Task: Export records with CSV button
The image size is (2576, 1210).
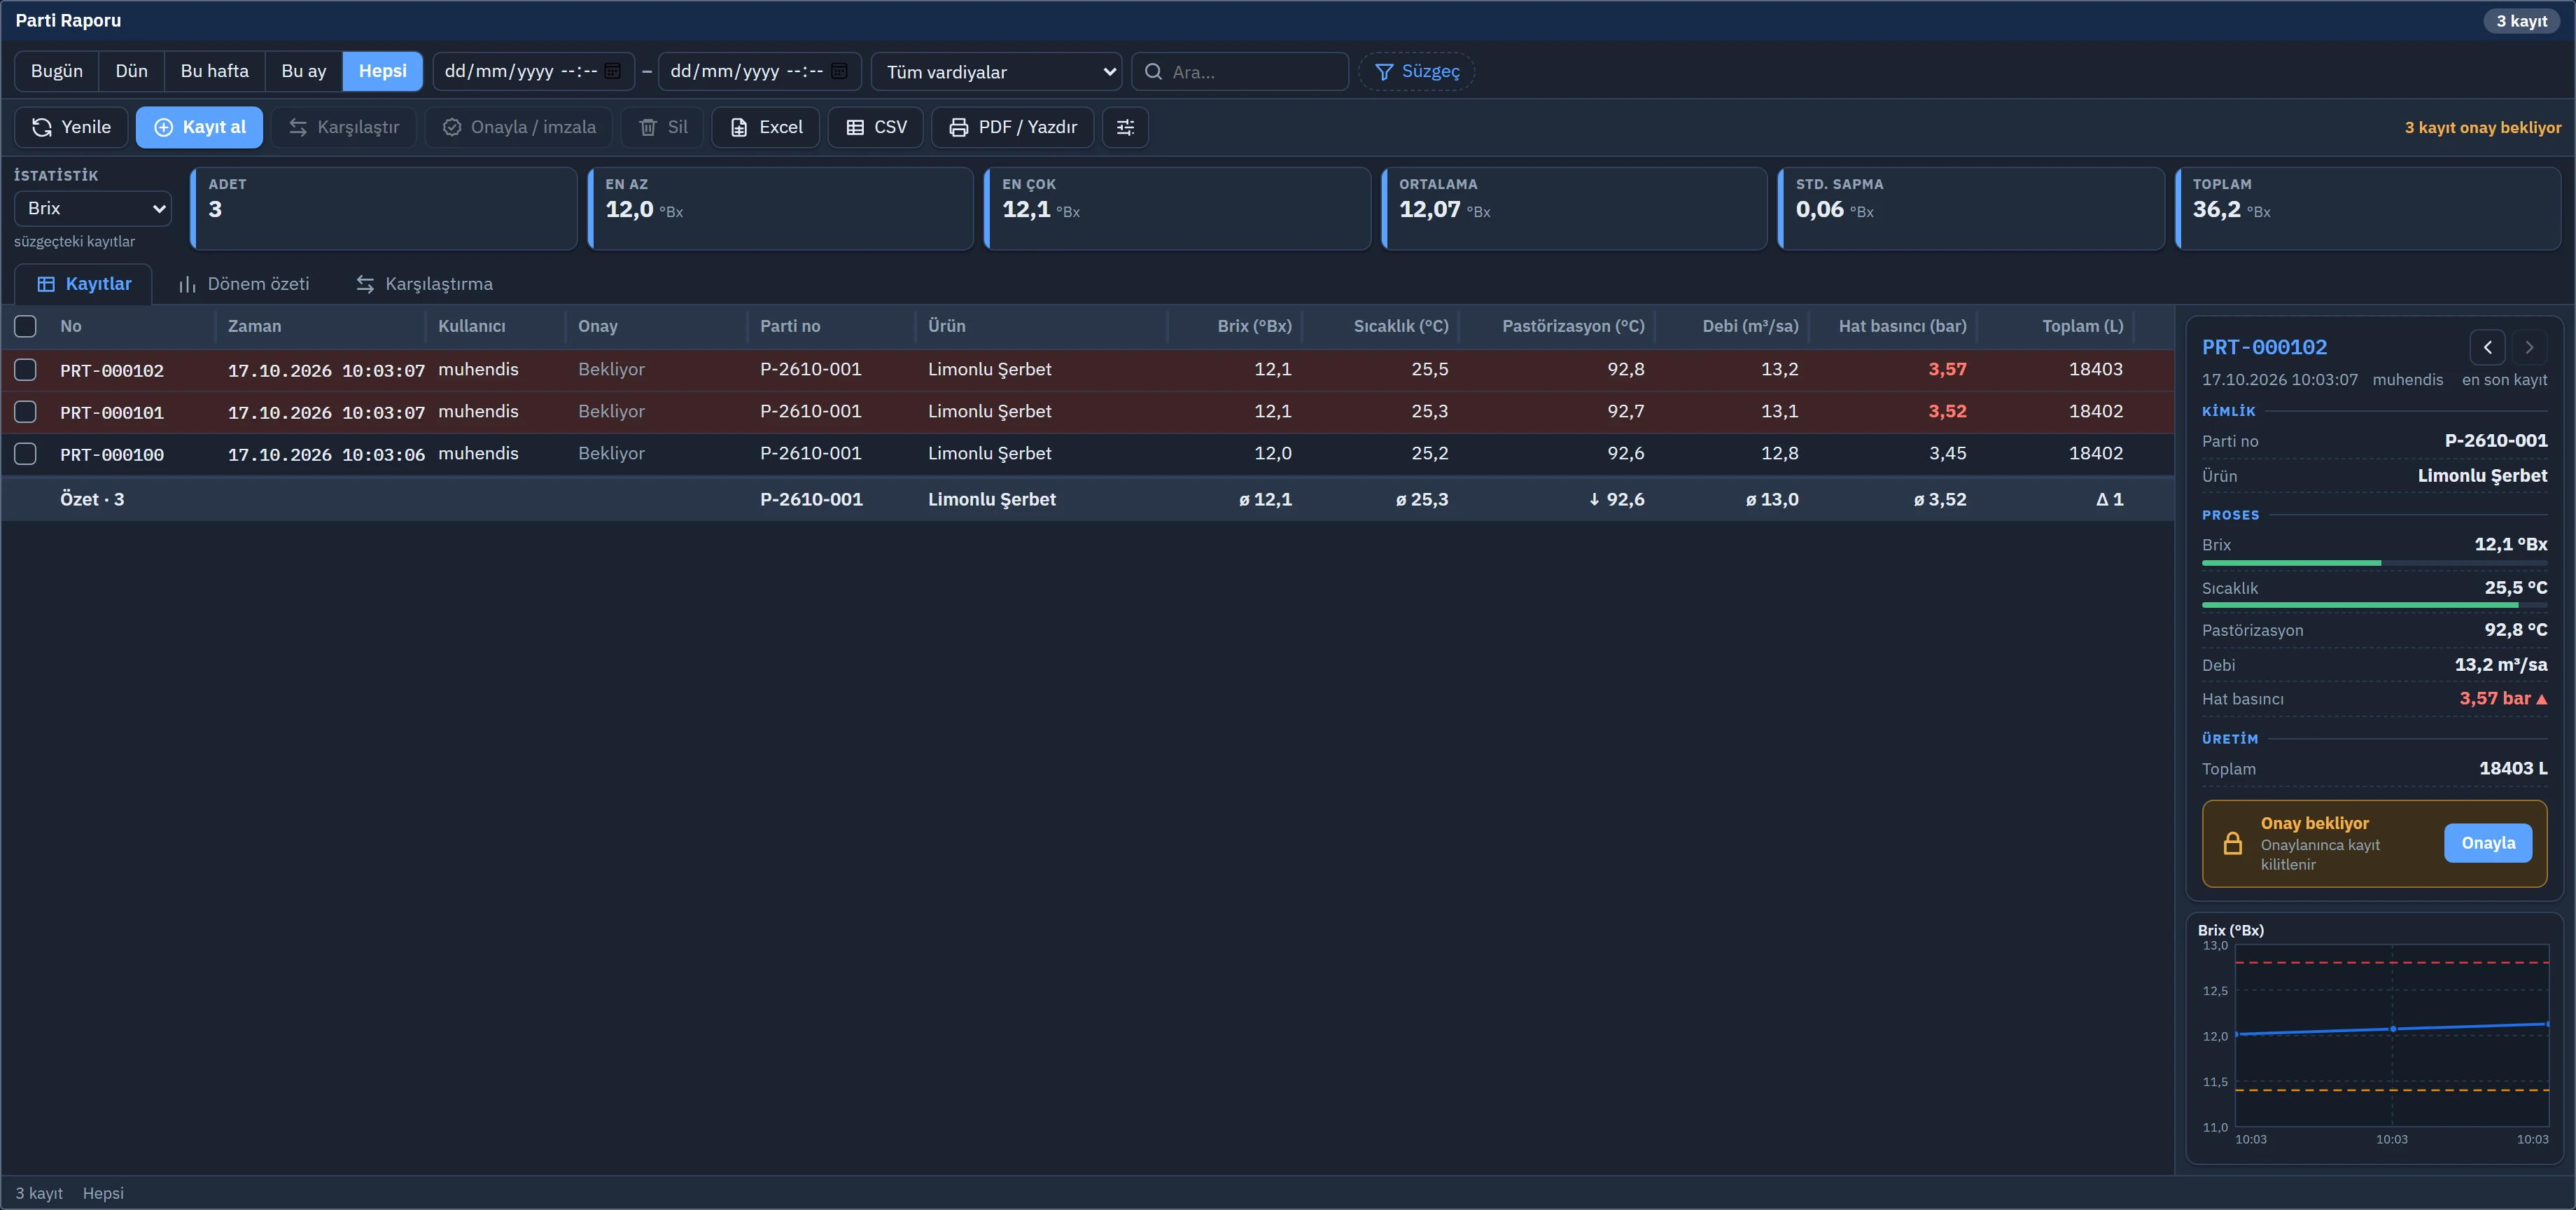Action: click(x=875, y=127)
